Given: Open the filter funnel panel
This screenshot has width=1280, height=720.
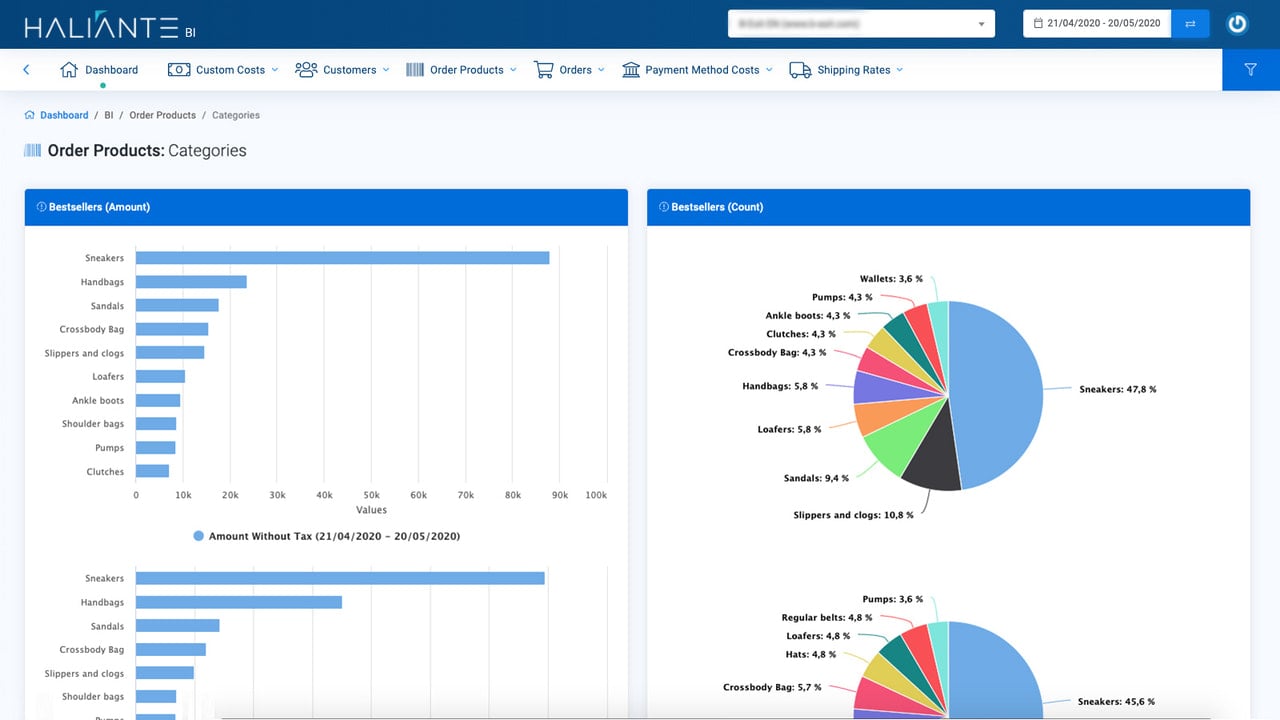Looking at the screenshot, I should tap(1251, 70).
